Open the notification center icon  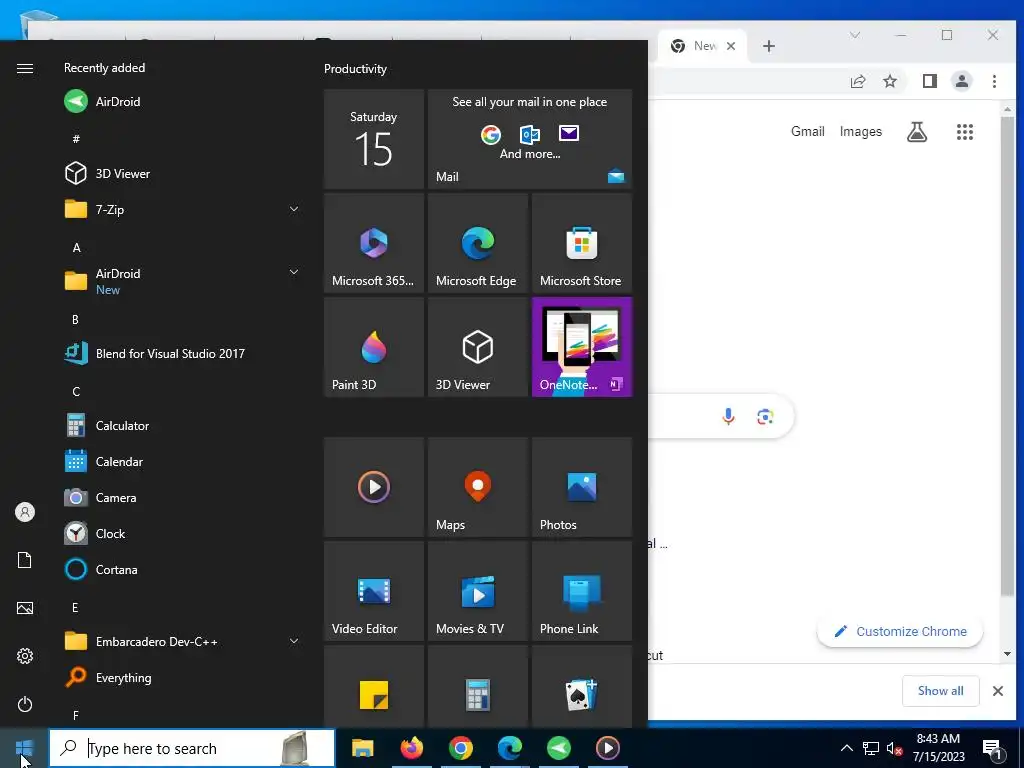click(x=993, y=749)
